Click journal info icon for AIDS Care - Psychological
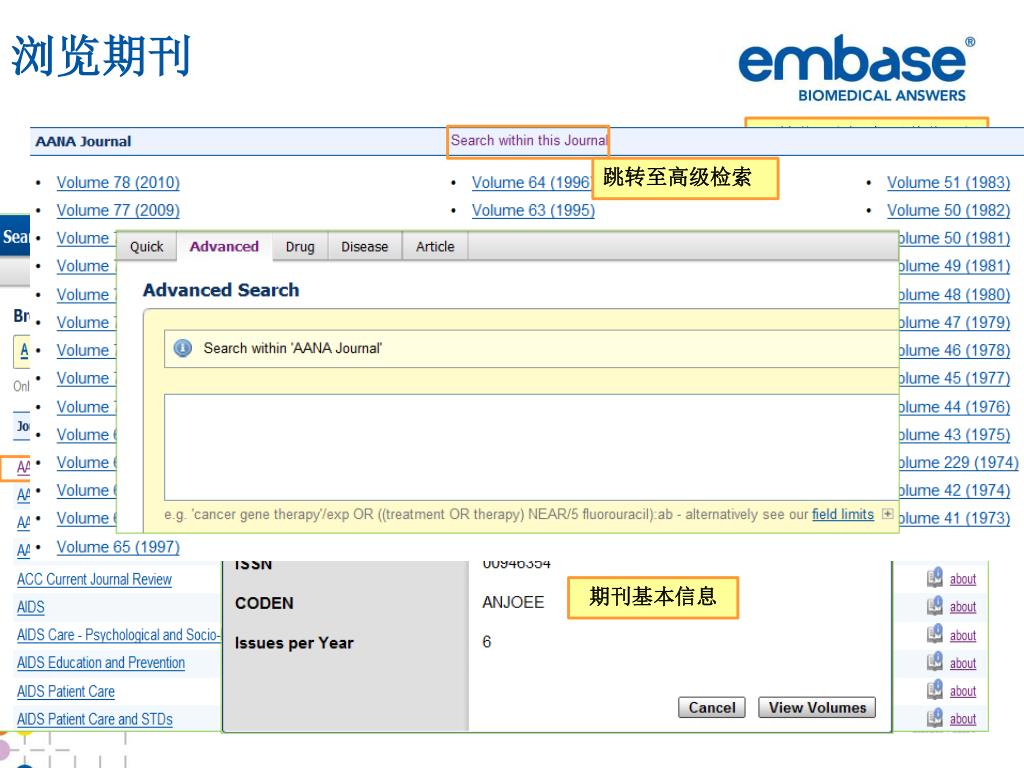1024x768 pixels. pyautogui.click(x=935, y=633)
